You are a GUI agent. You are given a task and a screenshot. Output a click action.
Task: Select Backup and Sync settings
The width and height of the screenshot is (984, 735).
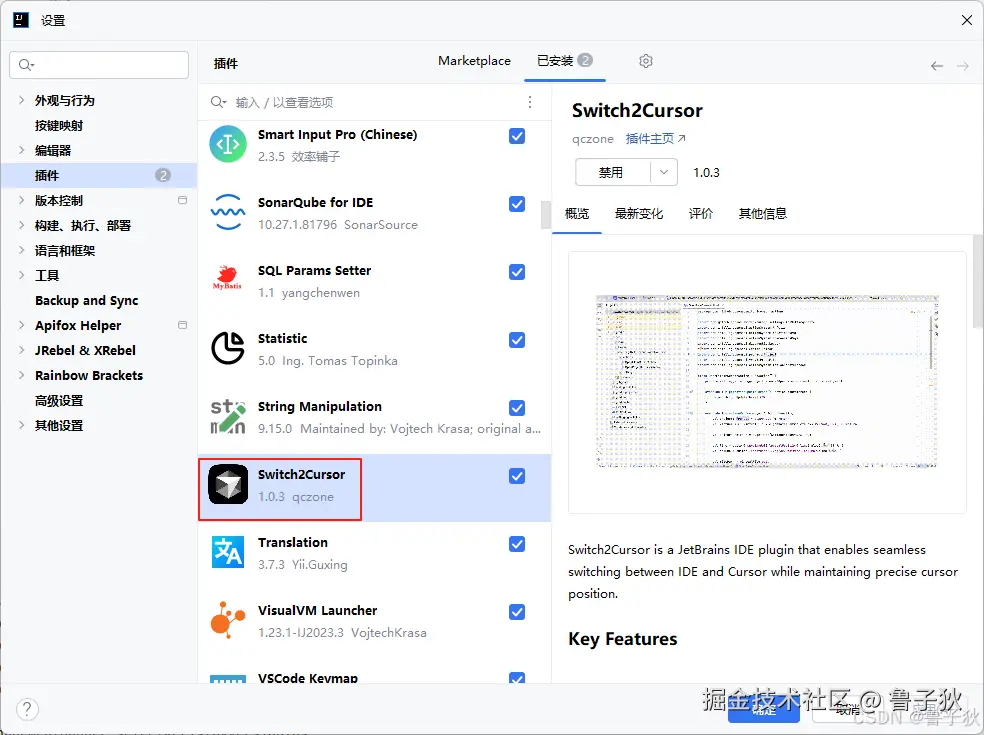[x=87, y=301]
